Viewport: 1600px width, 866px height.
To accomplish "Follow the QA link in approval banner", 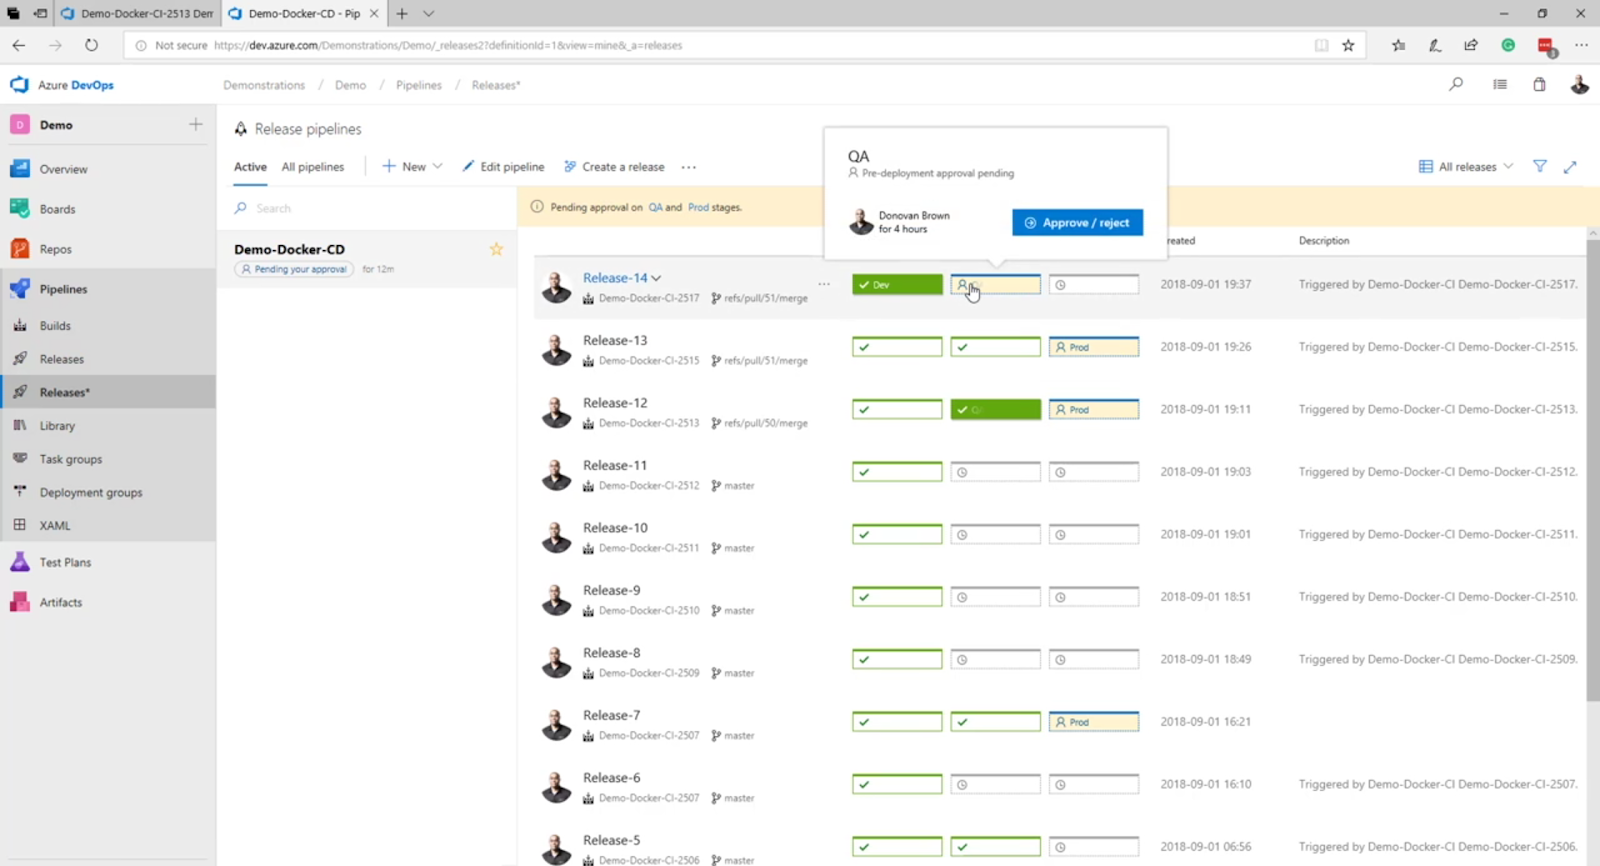I will (x=655, y=208).
